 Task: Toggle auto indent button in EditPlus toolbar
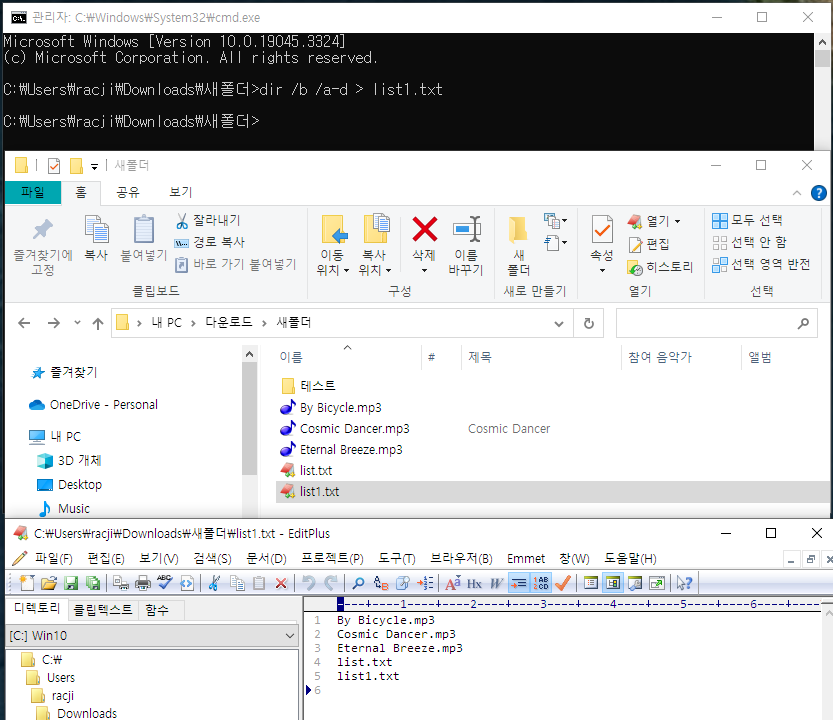[518, 583]
